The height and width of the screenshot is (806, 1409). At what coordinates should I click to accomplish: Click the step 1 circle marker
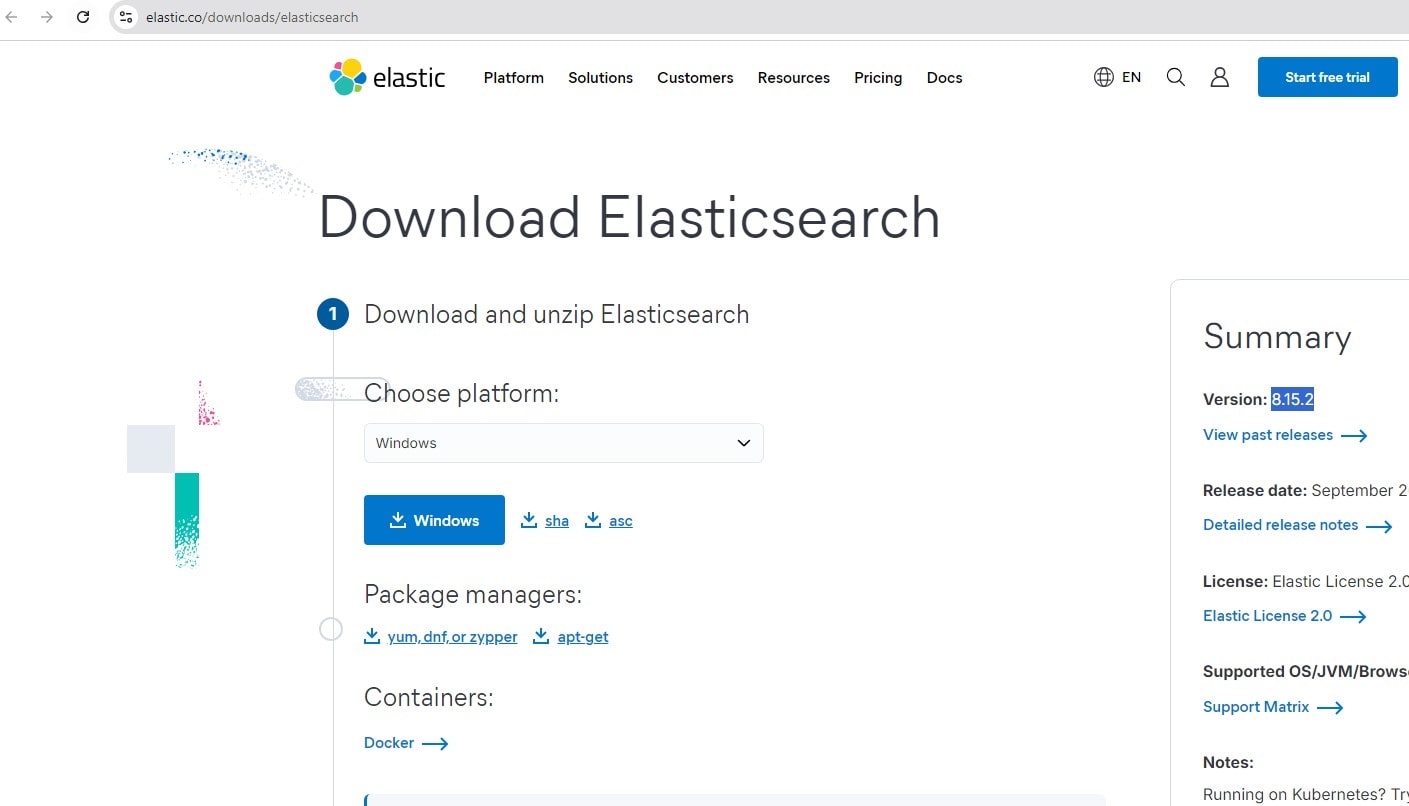tap(332, 315)
